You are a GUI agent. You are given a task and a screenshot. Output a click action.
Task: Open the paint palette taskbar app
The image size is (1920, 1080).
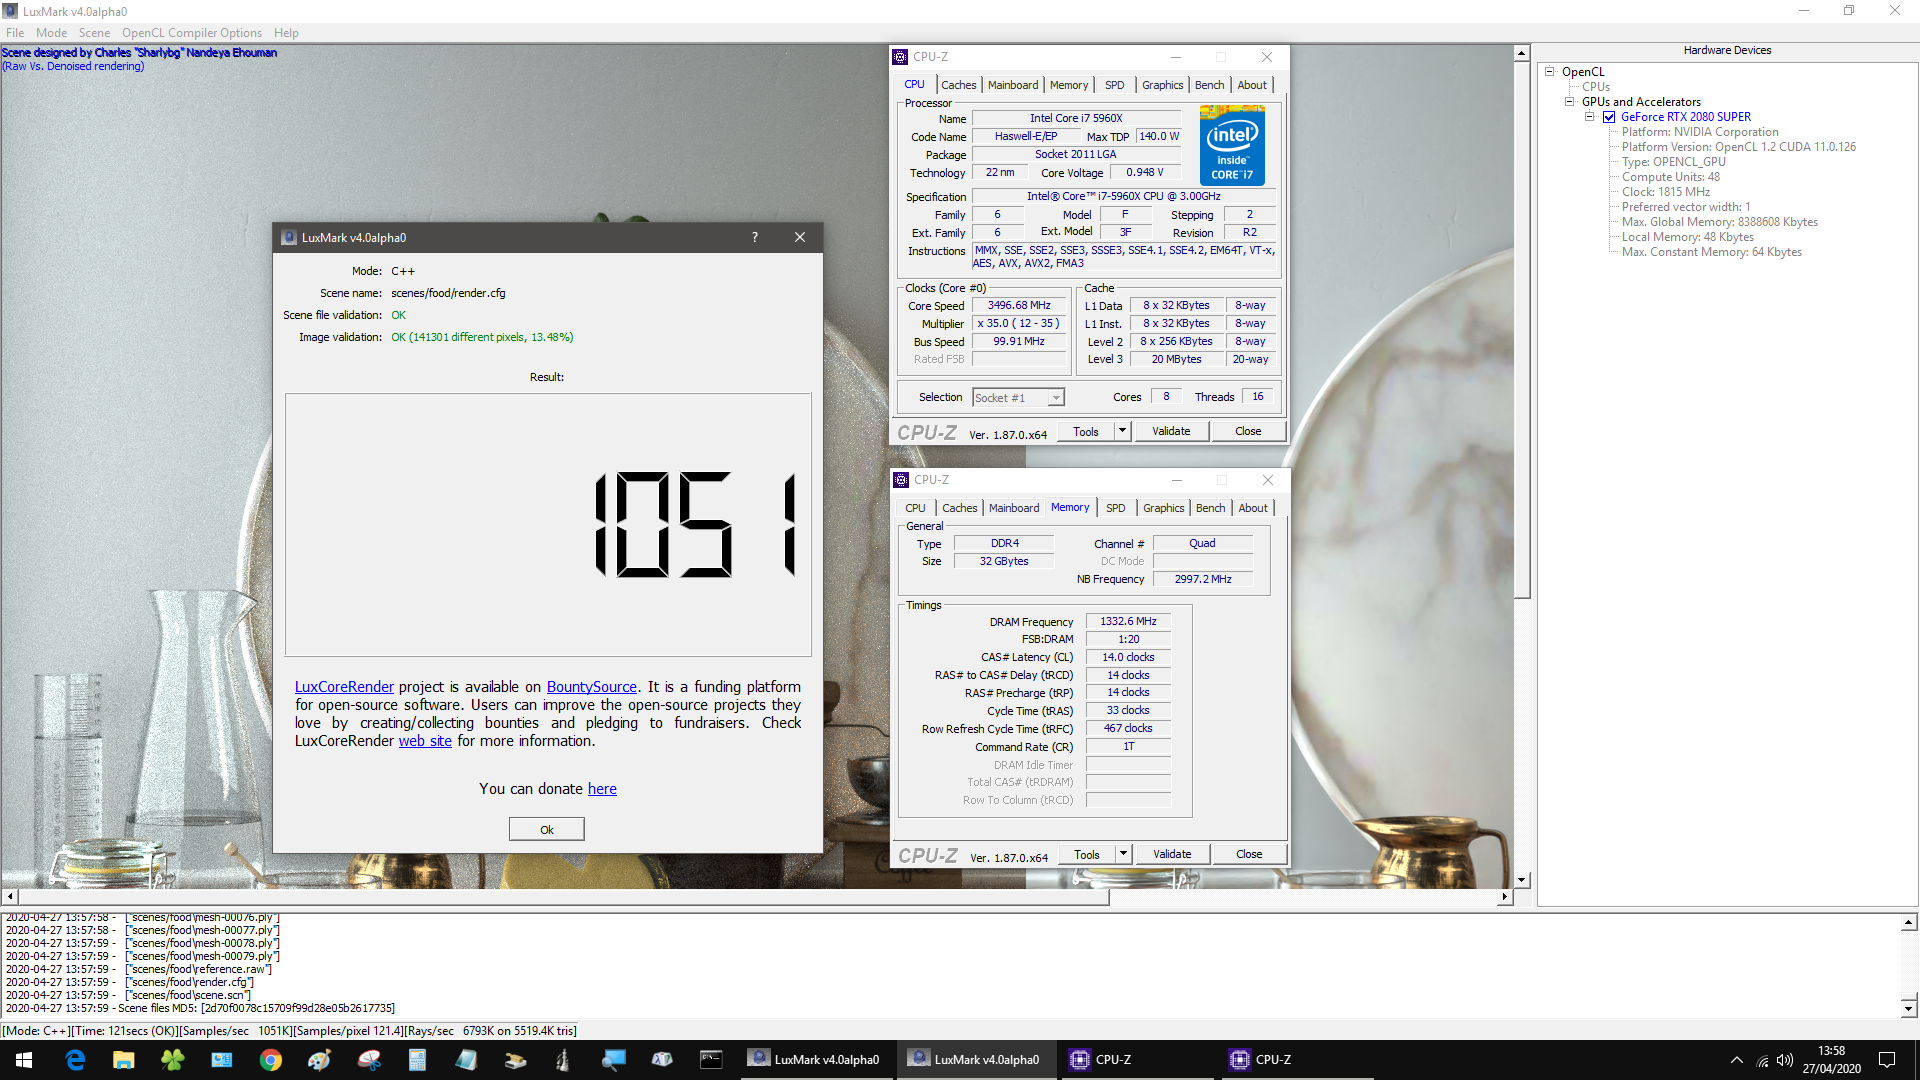point(319,1060)
